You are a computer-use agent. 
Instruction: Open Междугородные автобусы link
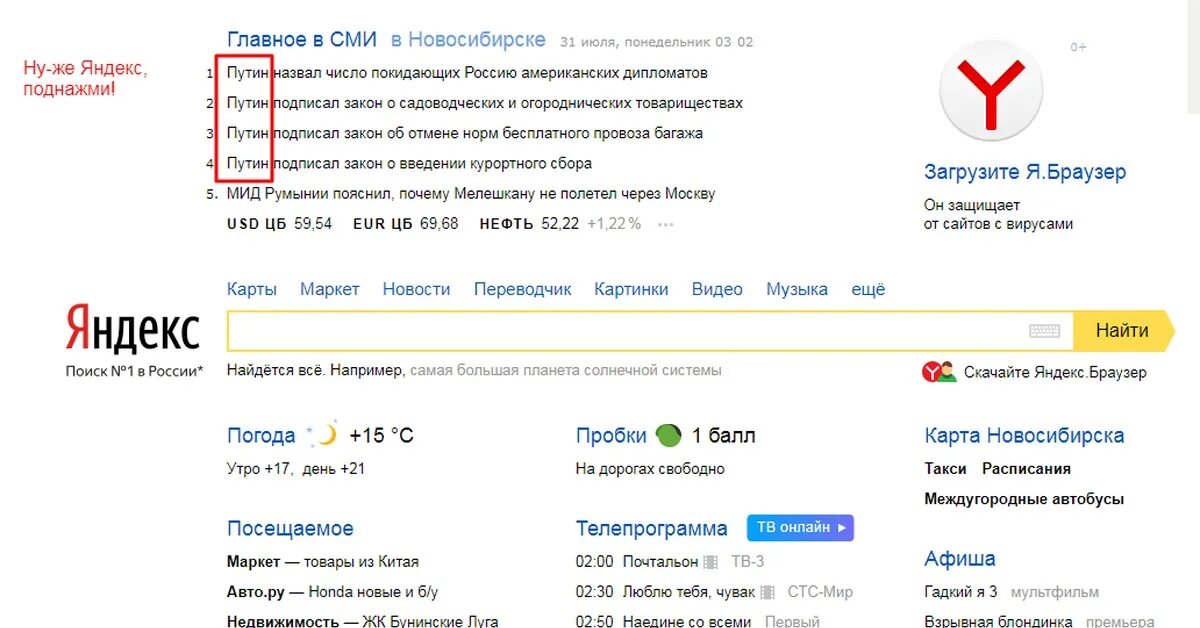tap(1024, 498)
